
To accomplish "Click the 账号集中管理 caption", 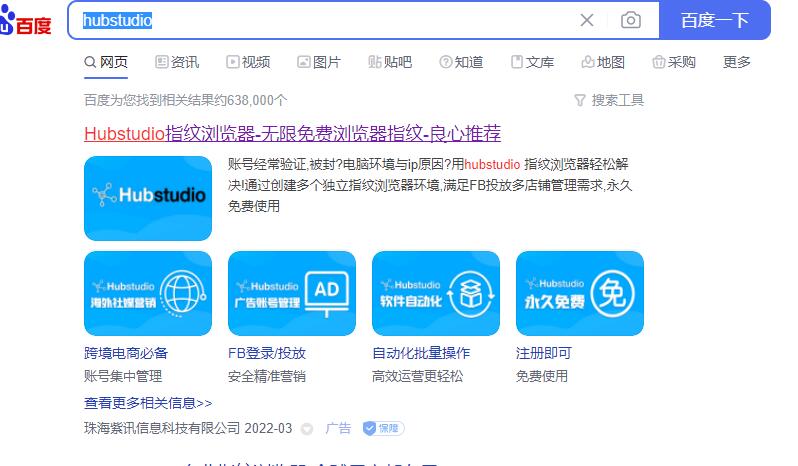I will pos(123,376).
